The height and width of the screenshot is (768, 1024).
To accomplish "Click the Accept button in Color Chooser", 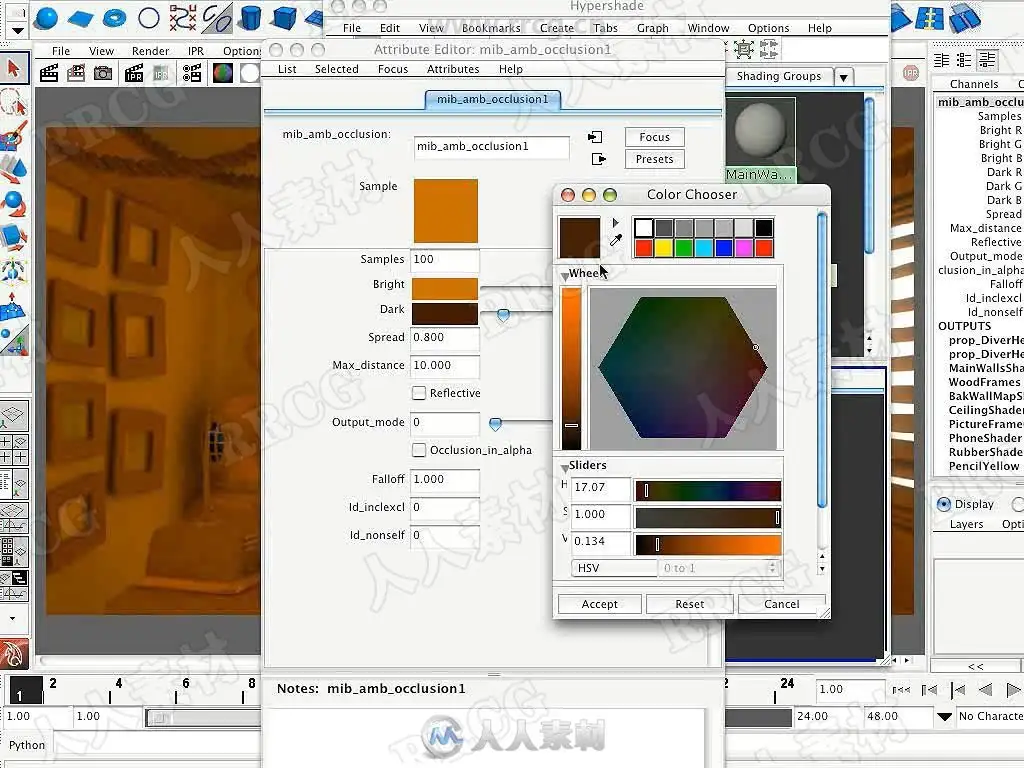I will point(599,604).
